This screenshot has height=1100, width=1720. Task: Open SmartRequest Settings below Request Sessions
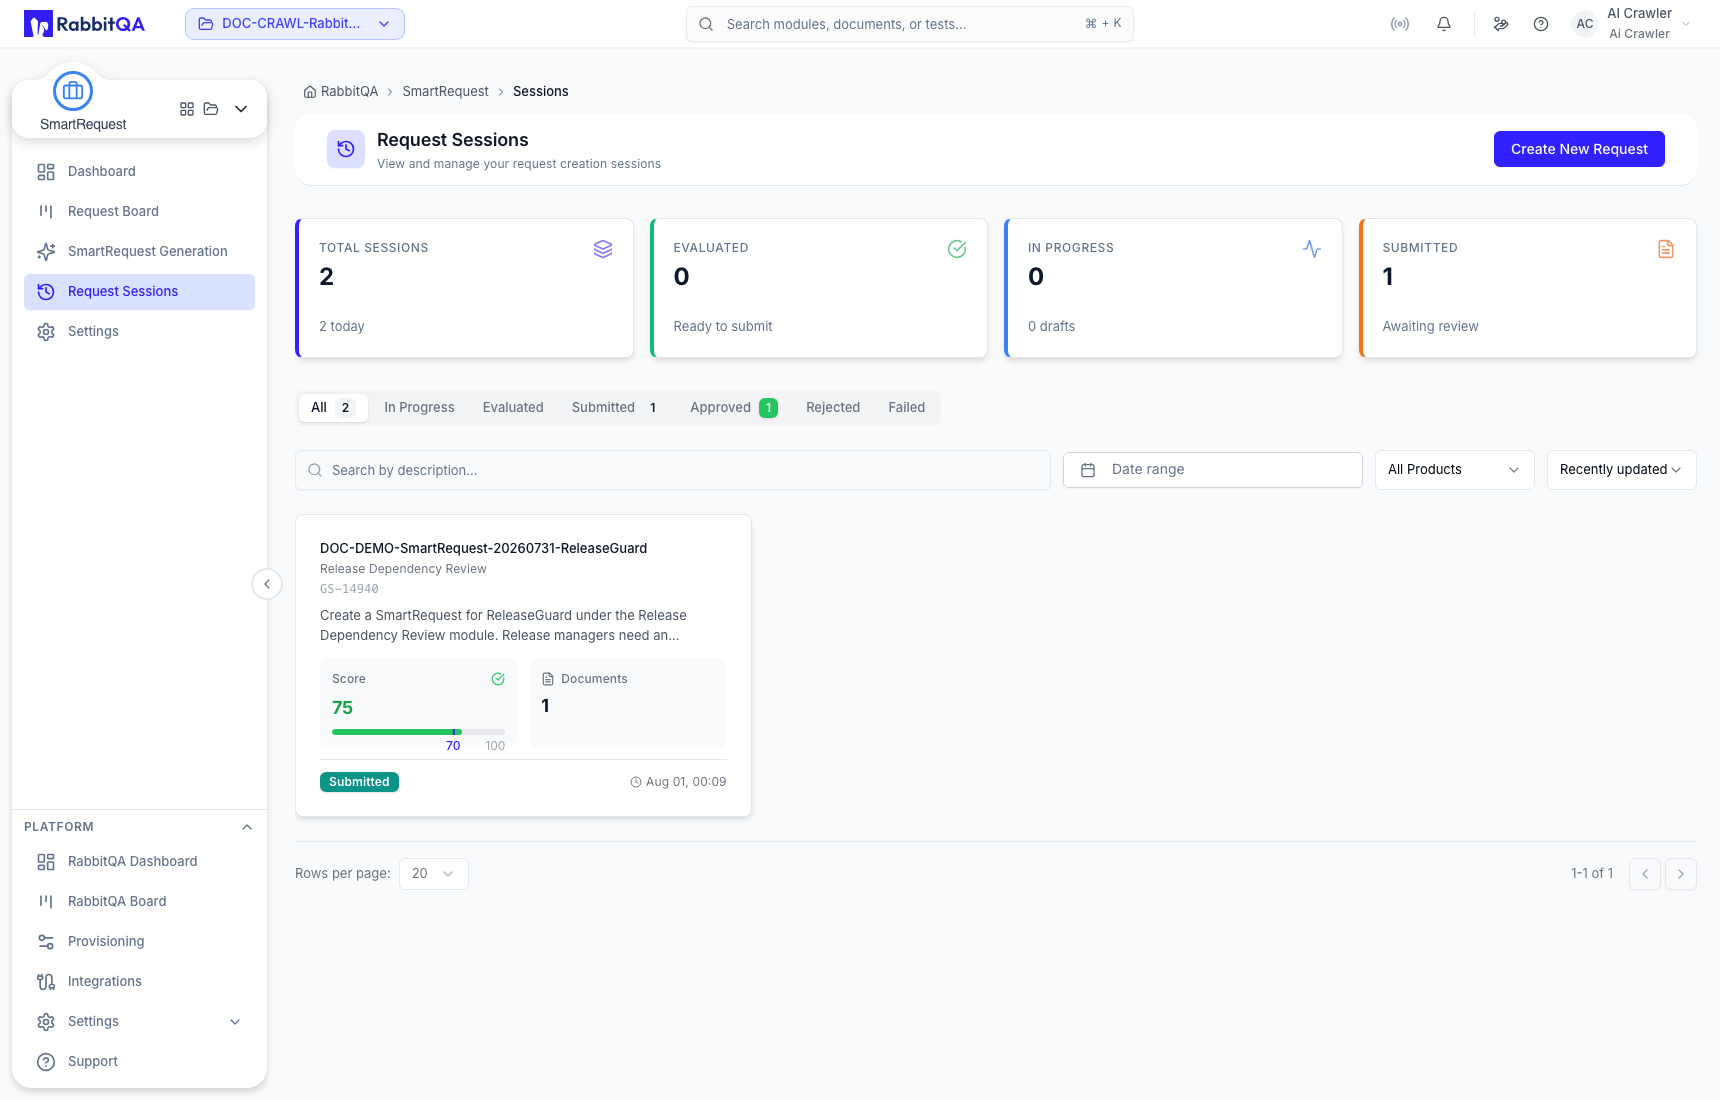pyautogui.click(x=139, y=332)
